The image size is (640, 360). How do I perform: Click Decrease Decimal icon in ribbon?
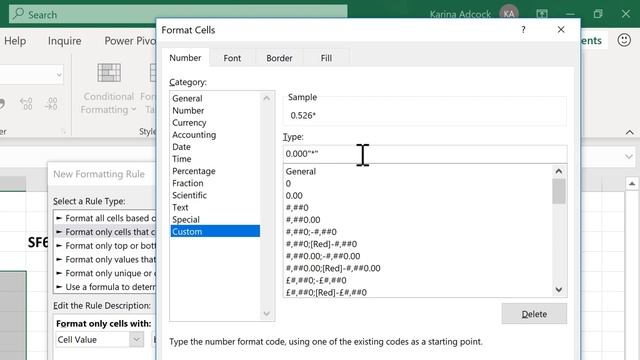click(x=51, y=104)
